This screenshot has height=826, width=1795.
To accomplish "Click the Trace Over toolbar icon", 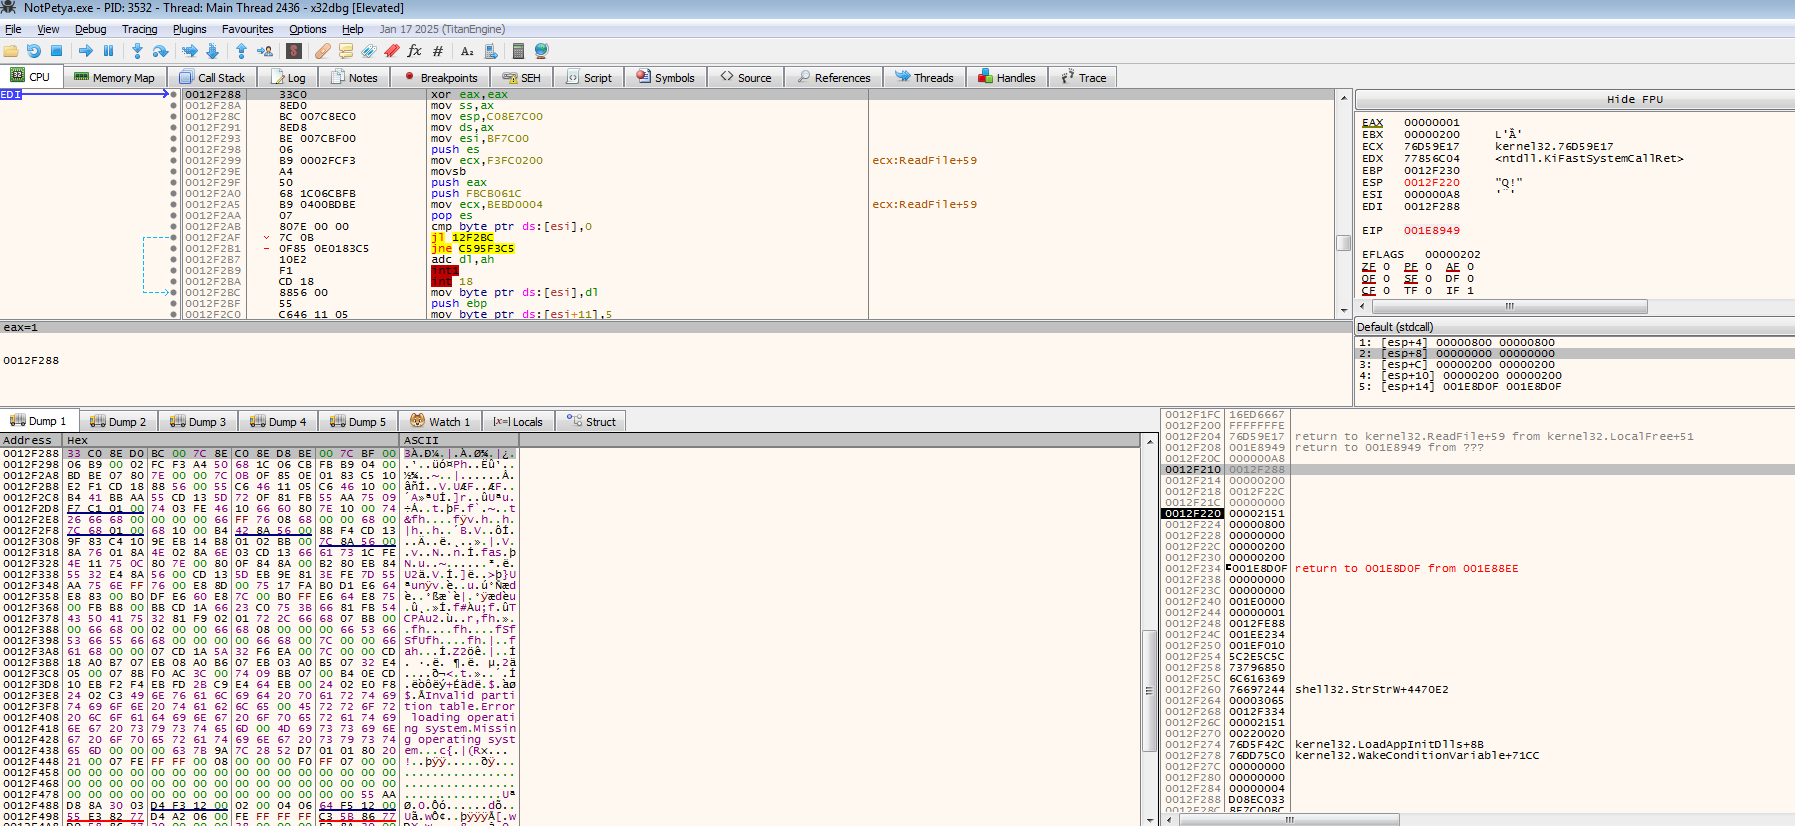I will pyautogui.click(x=212, y=51).
